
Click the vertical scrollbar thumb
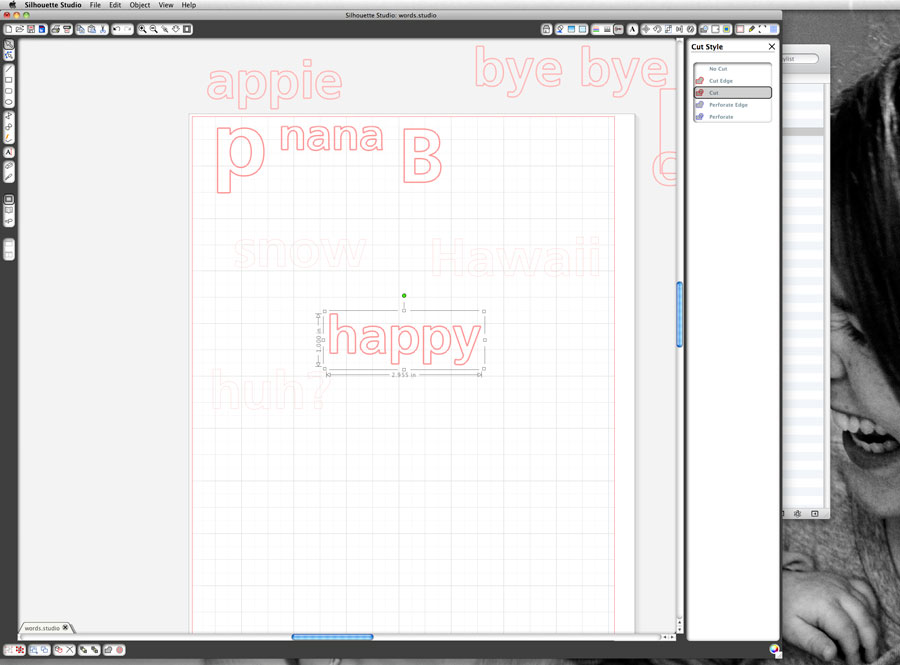point(680,314)
